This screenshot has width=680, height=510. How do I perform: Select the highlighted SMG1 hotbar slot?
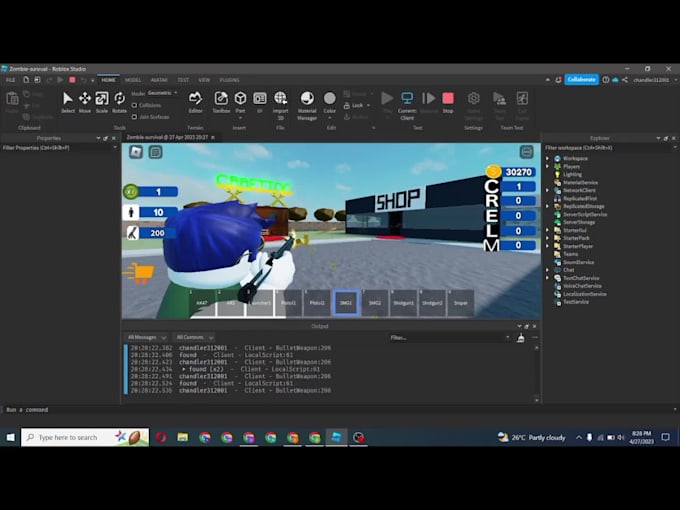click(x=346, y=303)
